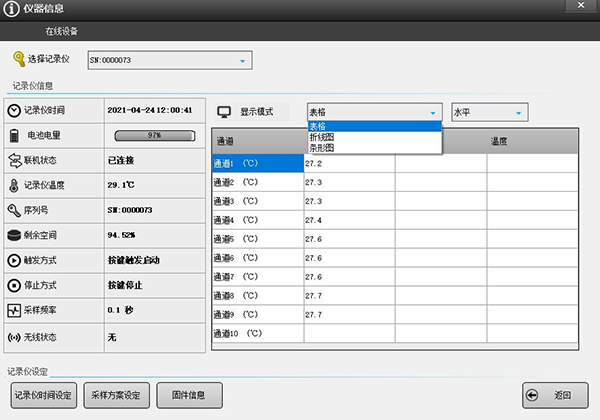Click the clock icon for 记录仪时间

(x=14, y=111)
